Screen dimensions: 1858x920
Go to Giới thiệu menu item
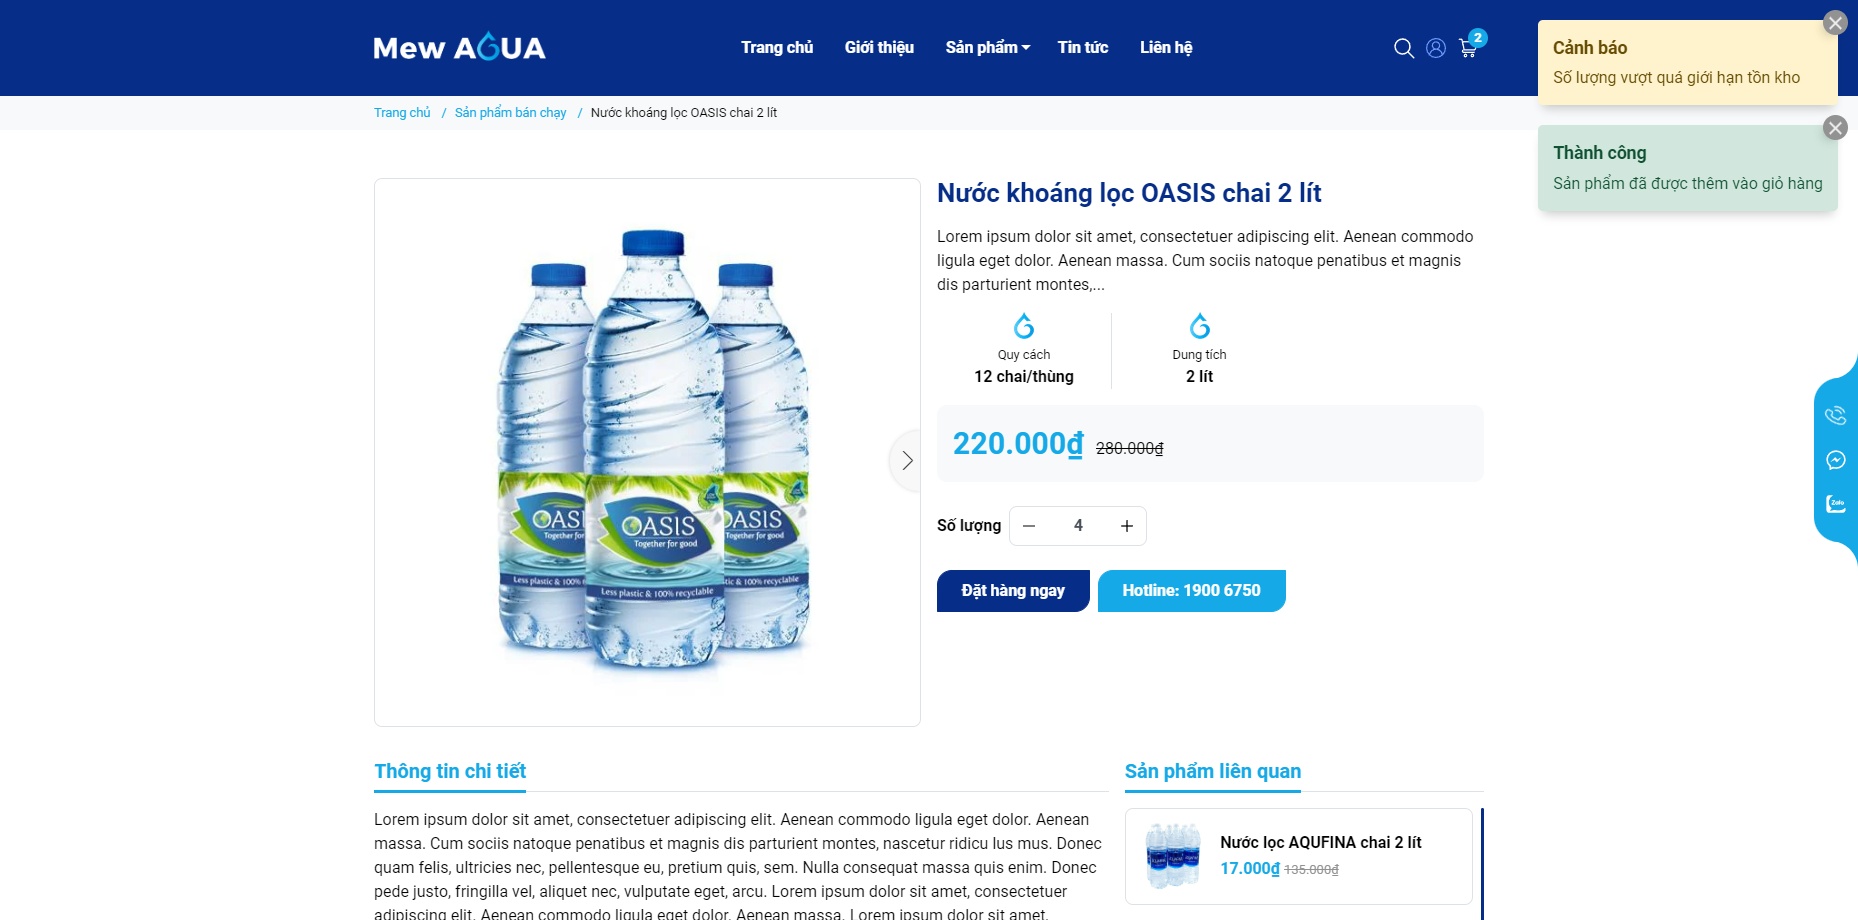(x=879, y=48)
